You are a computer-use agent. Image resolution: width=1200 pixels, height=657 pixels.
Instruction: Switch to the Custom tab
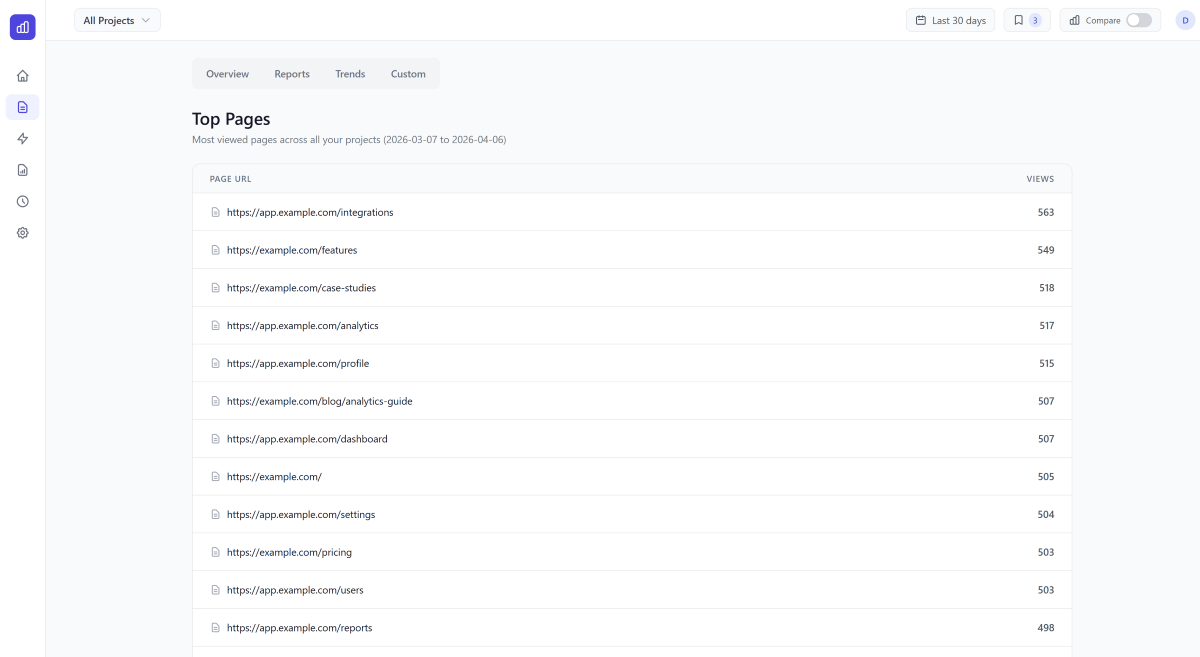pyautogui.click(x=408, y=73)
